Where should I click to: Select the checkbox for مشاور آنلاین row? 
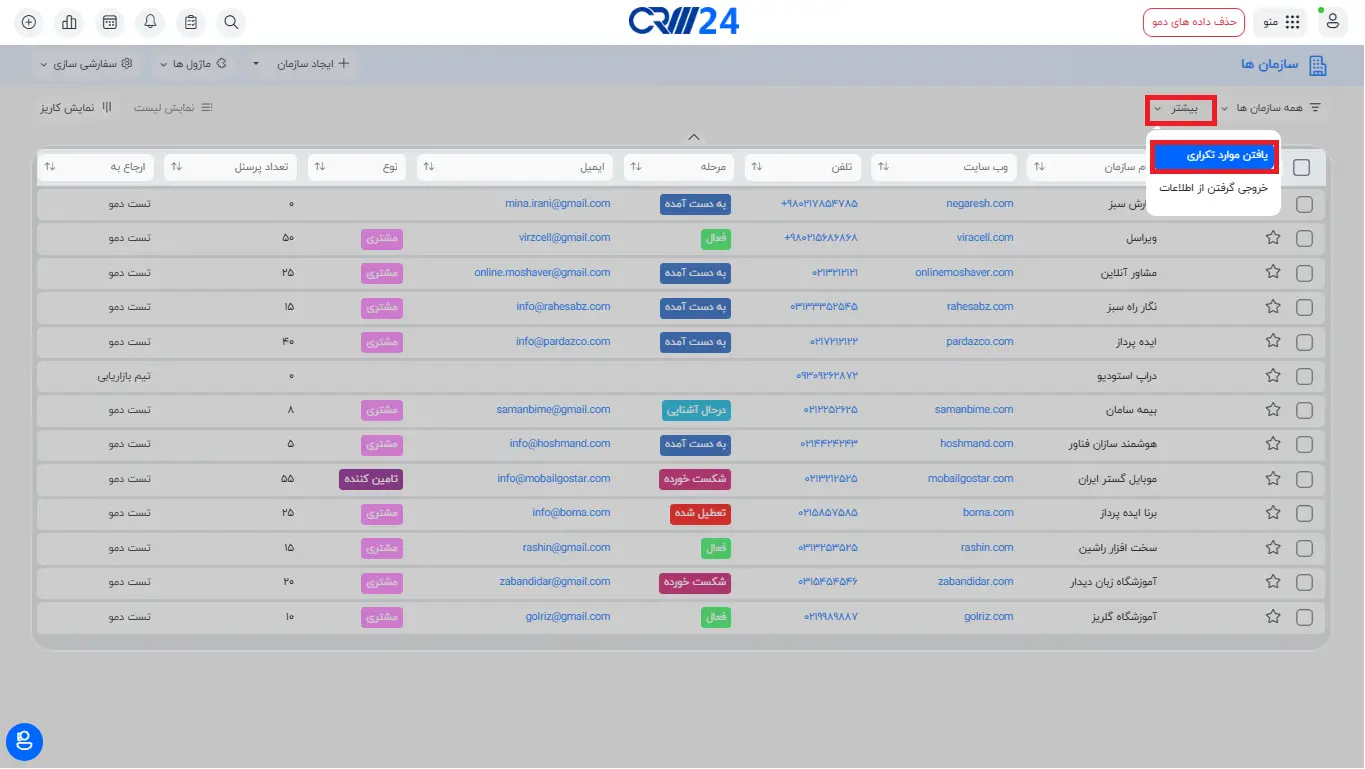tap(1304, 272)
